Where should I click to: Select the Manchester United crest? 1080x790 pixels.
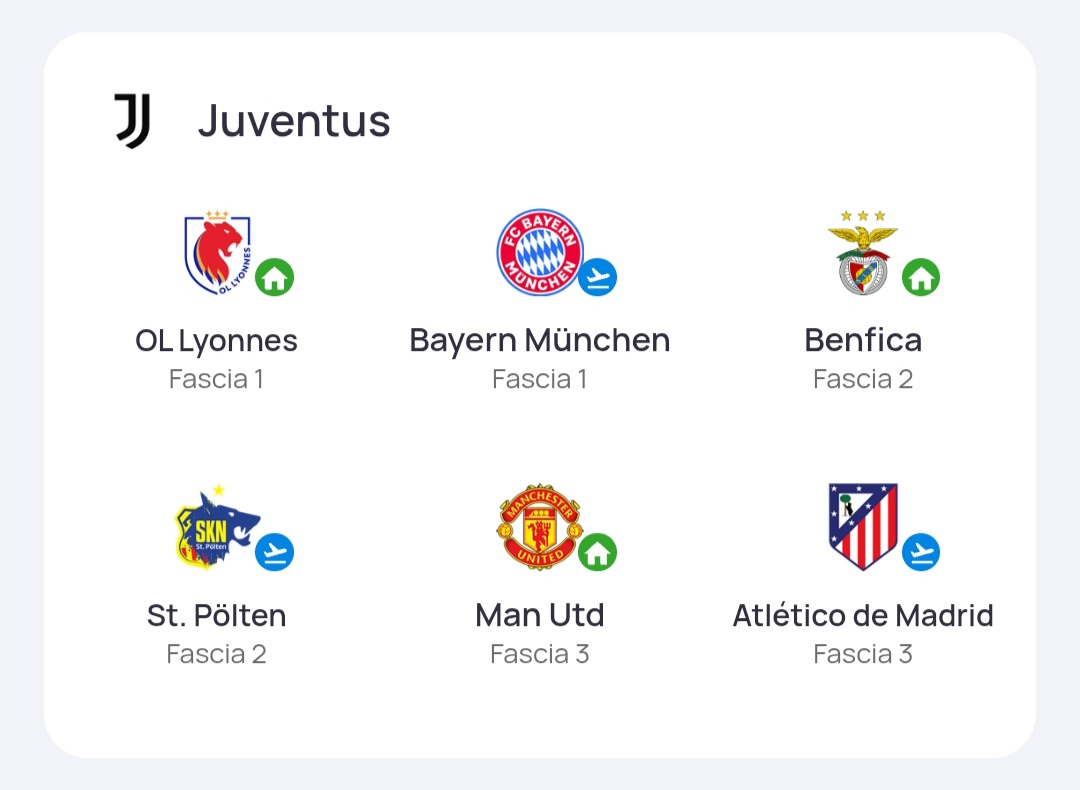tap(540, 527)
